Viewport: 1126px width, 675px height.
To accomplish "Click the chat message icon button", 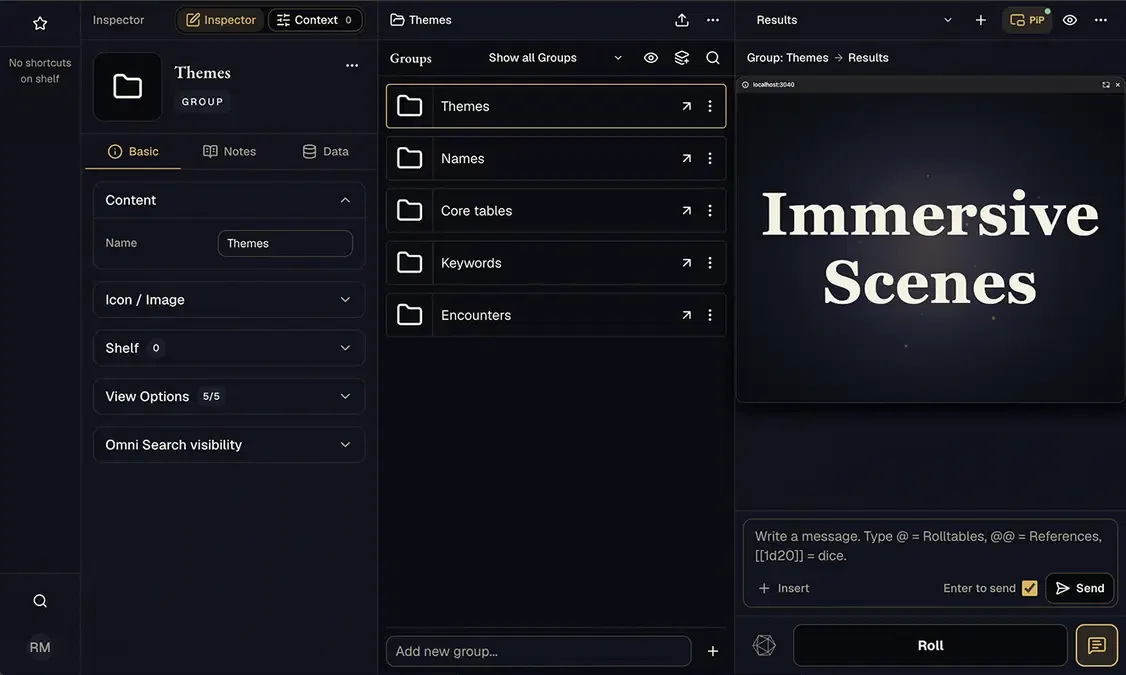I will click(x=1097, y=646).
